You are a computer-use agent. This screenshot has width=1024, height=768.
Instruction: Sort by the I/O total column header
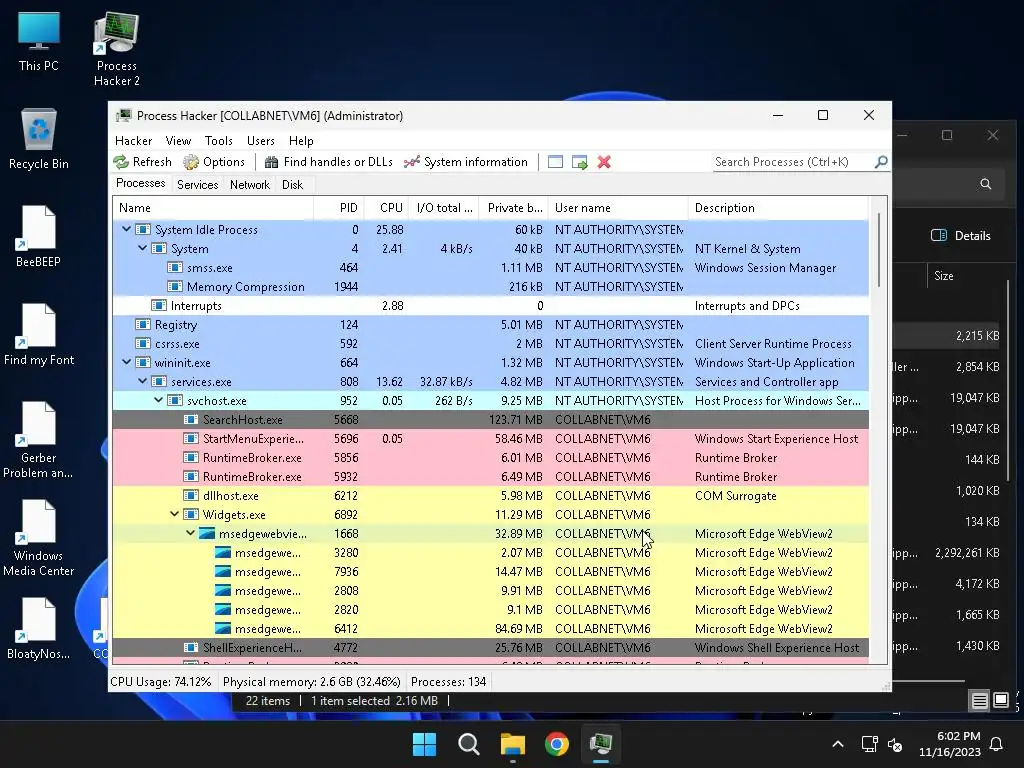tap(443, 208)
